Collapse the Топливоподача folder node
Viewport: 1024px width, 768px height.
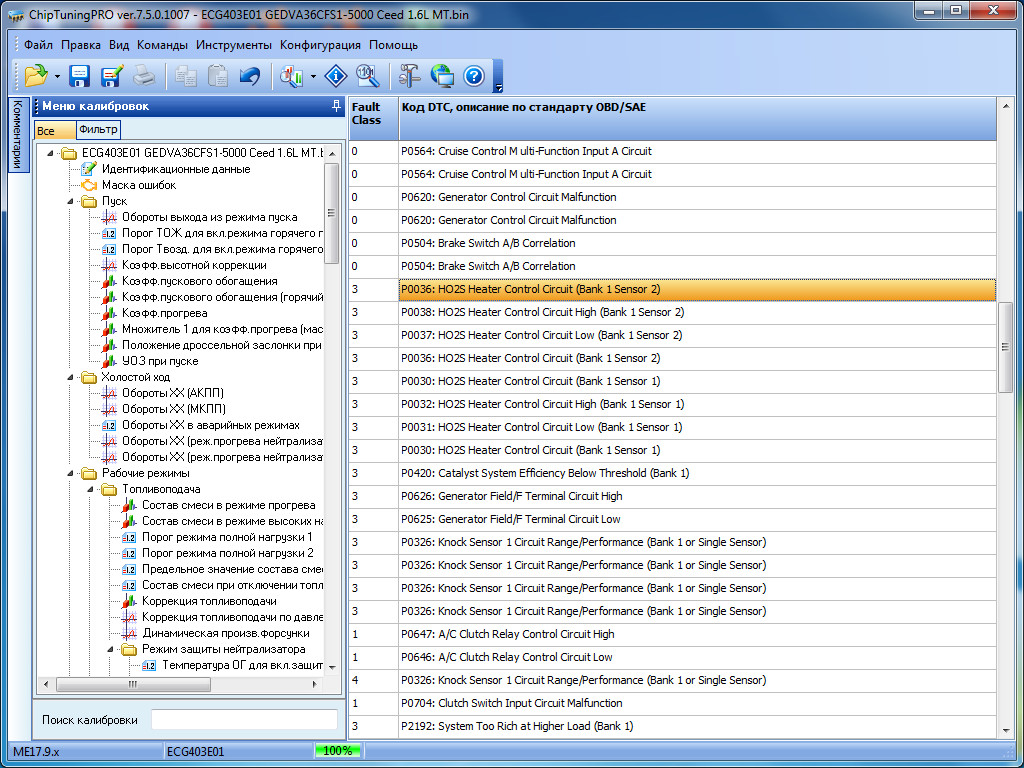point(90,489)
